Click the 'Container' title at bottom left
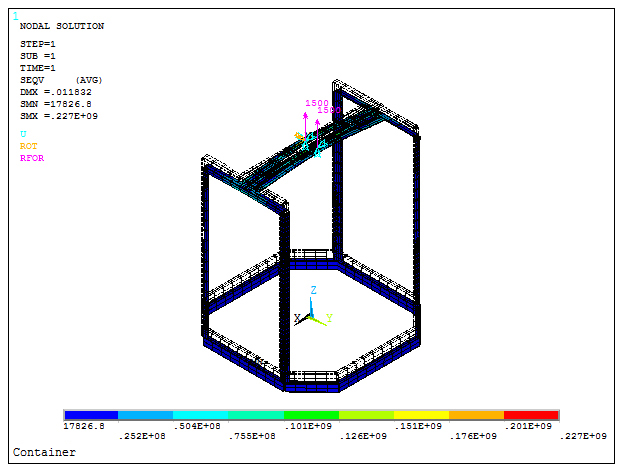Screen dimensions: 624x472 (x=44, y=452)
